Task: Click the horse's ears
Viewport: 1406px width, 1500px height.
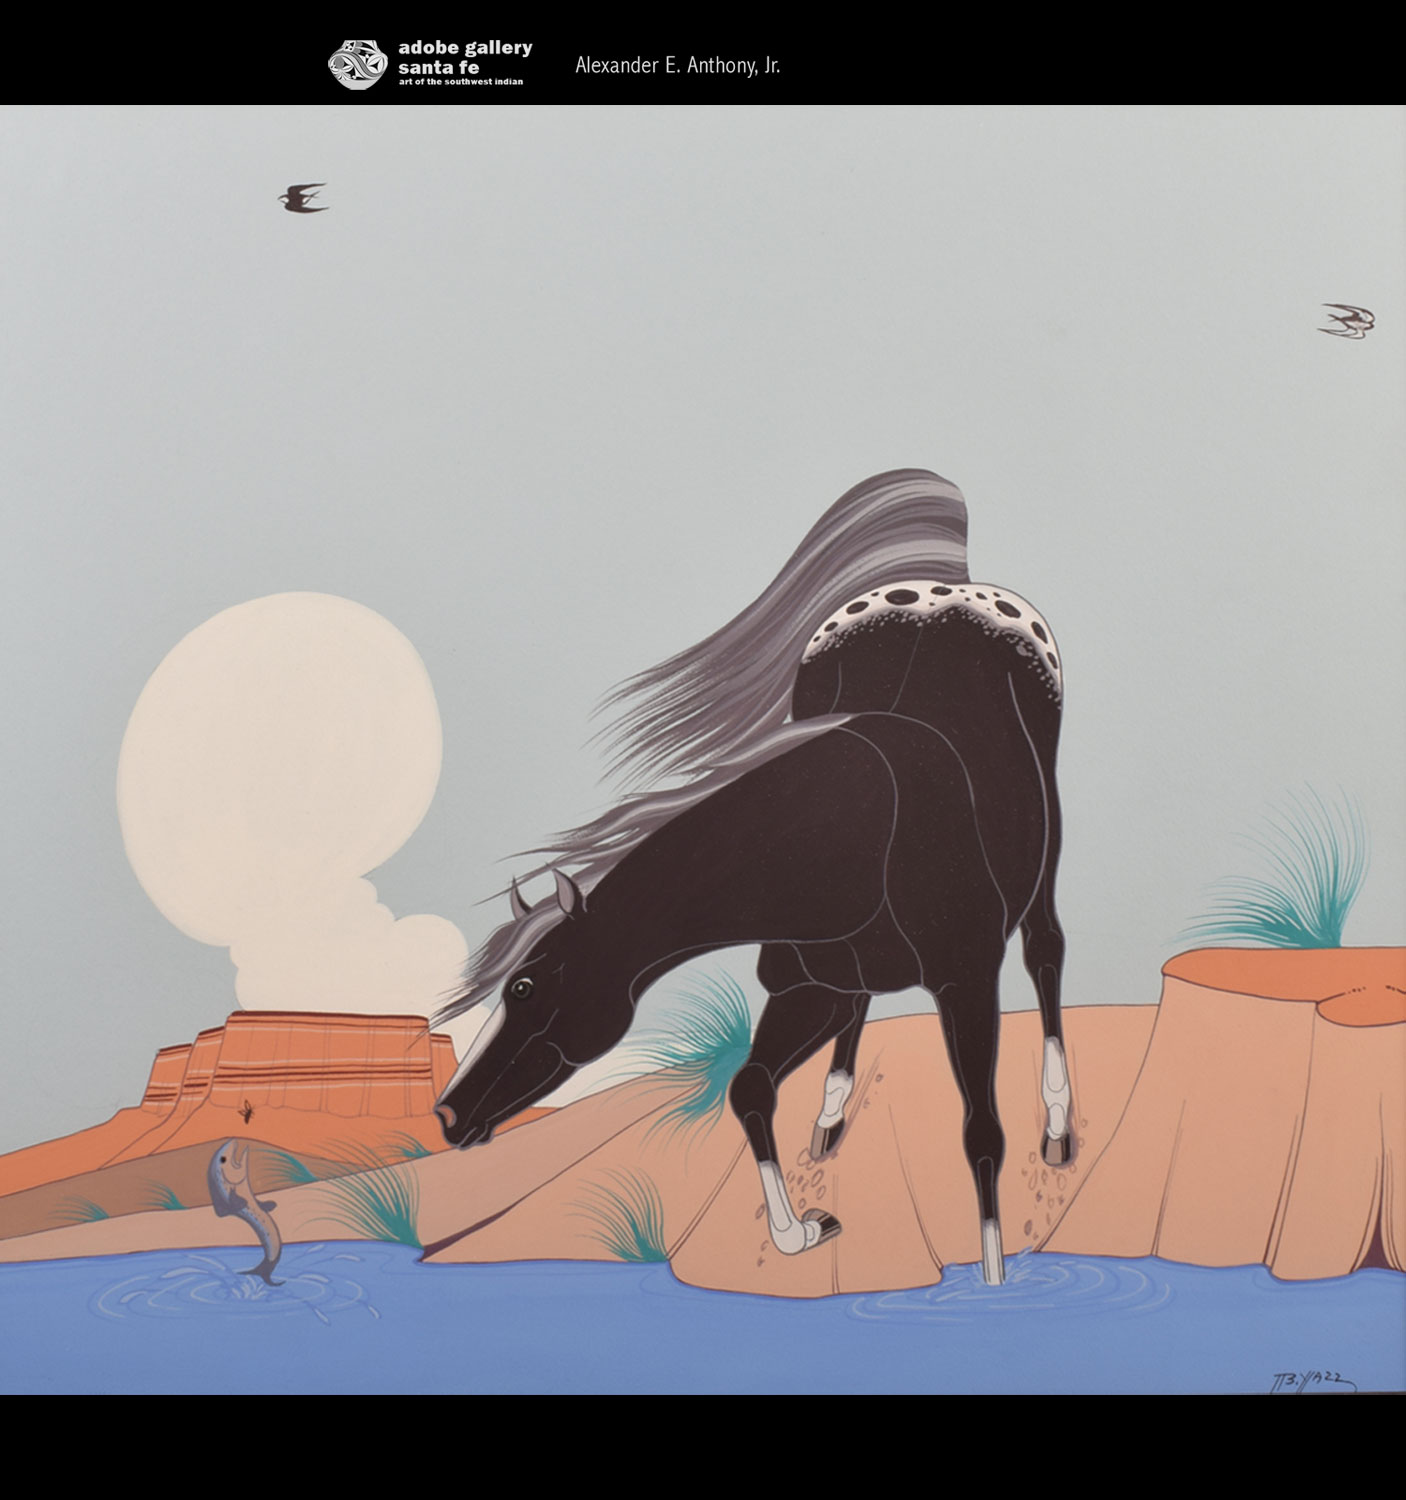Action: 545,893
